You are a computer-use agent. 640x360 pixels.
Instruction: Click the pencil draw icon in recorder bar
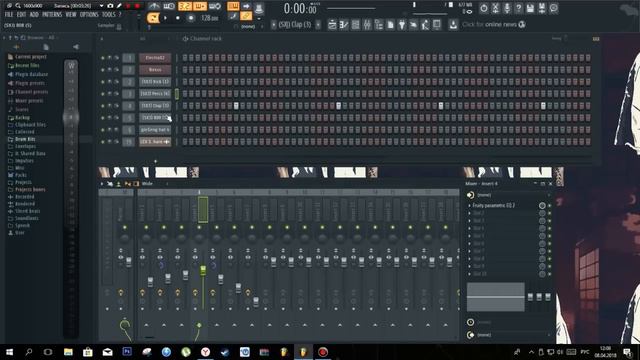pyautogui.click(x=119, y=6)
